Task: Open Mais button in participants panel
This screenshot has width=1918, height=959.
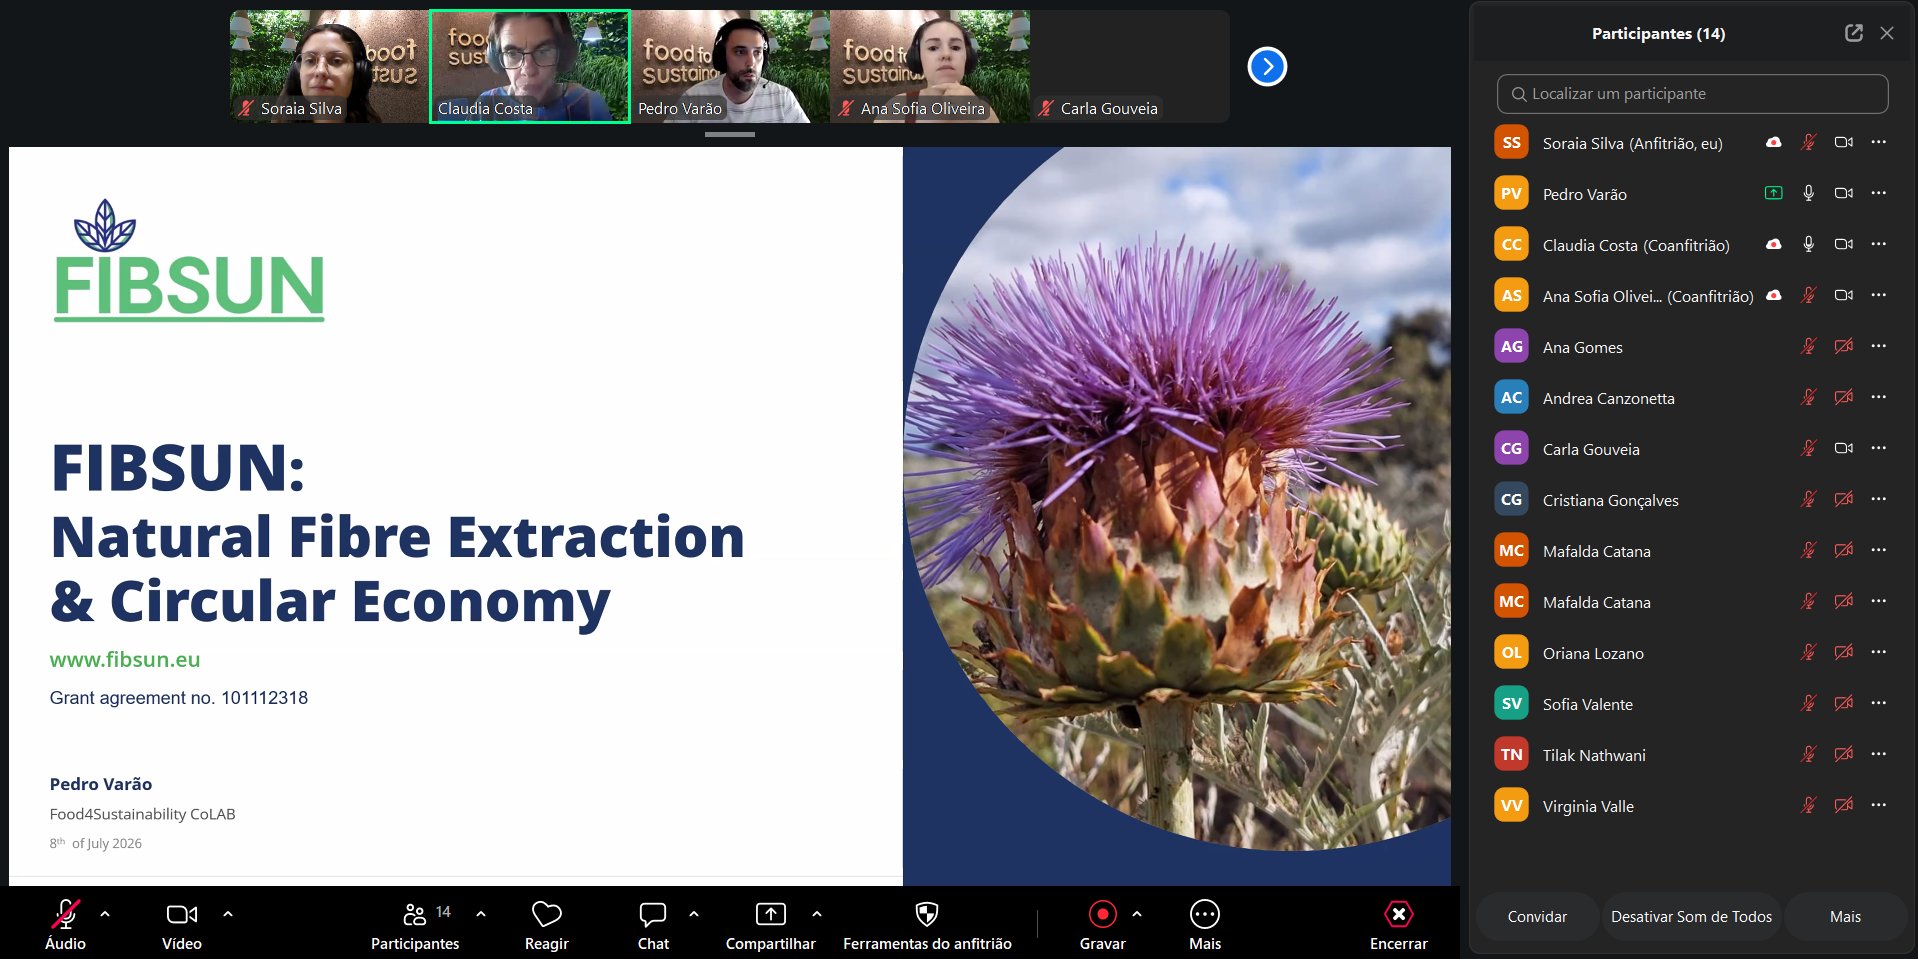Action: click(1845, 917)
